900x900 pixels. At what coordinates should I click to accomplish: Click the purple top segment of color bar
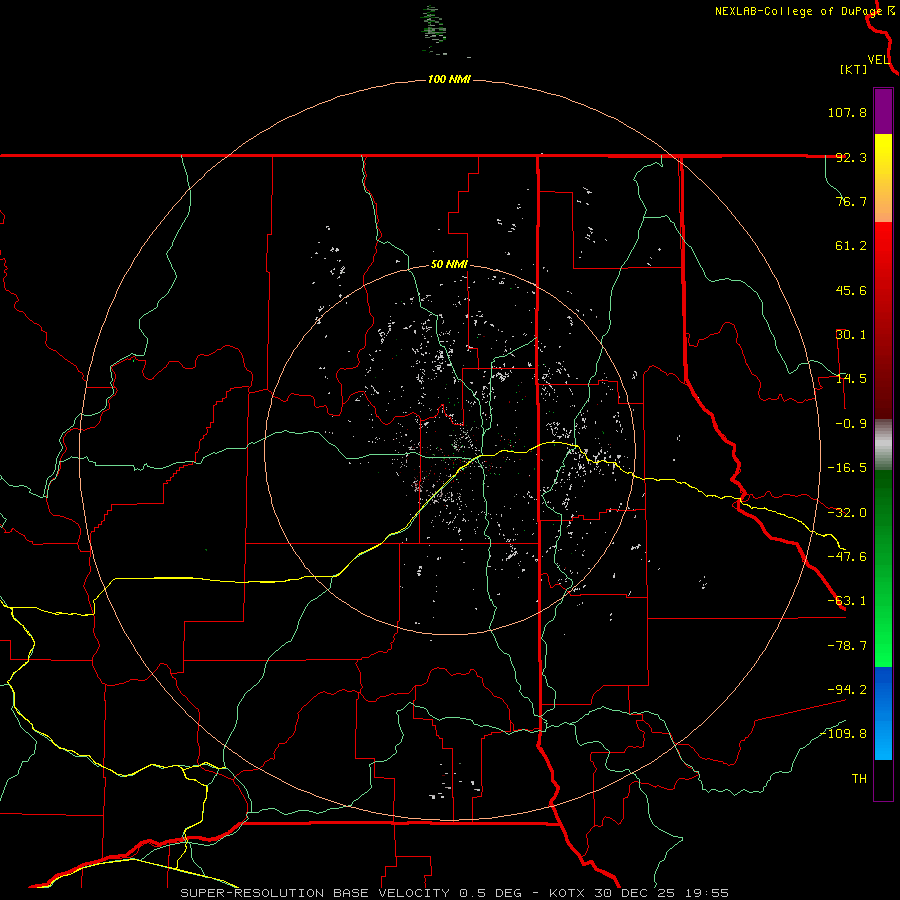[883, 111]
